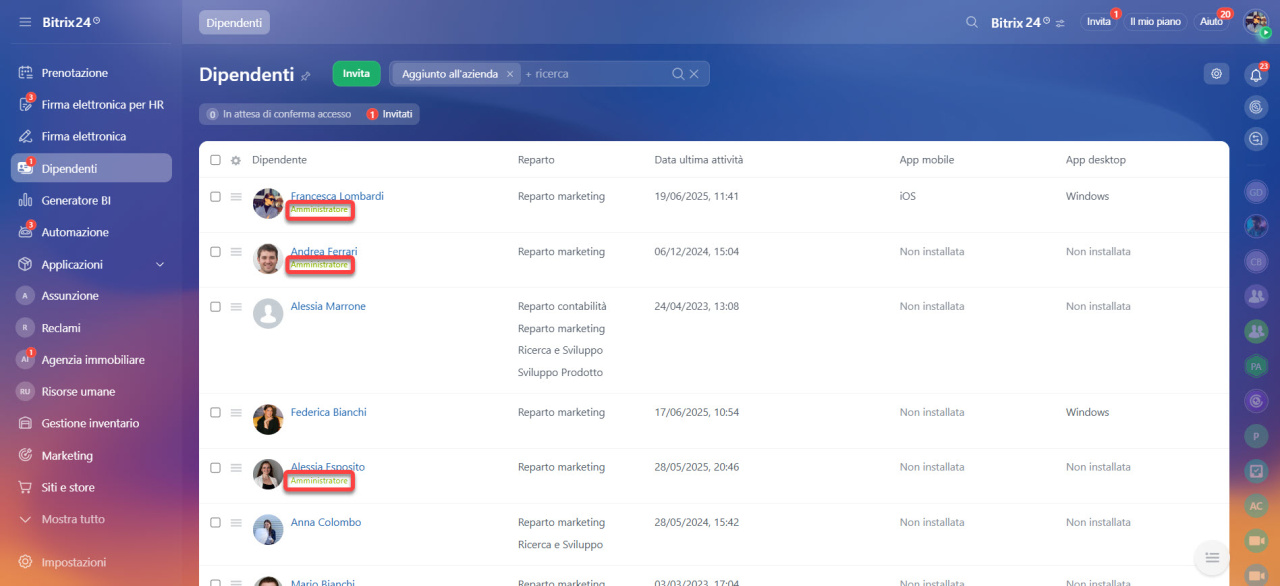Open row actions menu for Federica Bianchi
This screenshot has width=1280, height=586.
236,412
